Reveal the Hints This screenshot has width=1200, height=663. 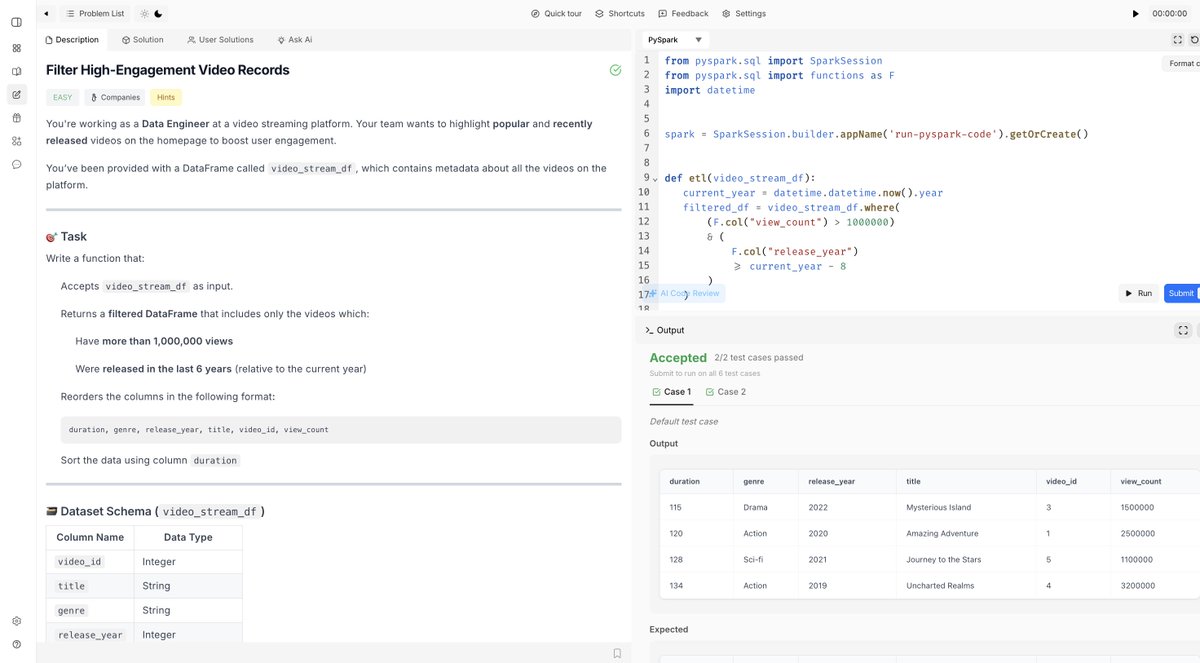coord(166,97)
